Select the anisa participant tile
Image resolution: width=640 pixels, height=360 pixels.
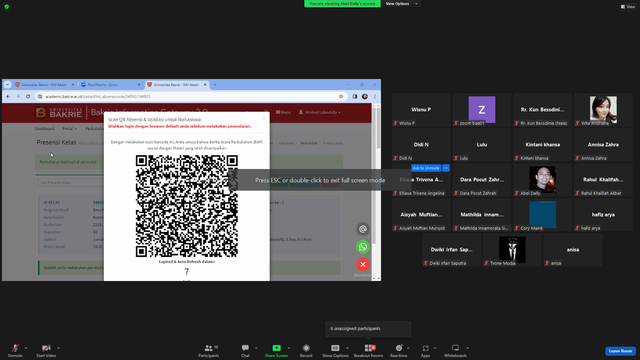[x=573, y=250]
